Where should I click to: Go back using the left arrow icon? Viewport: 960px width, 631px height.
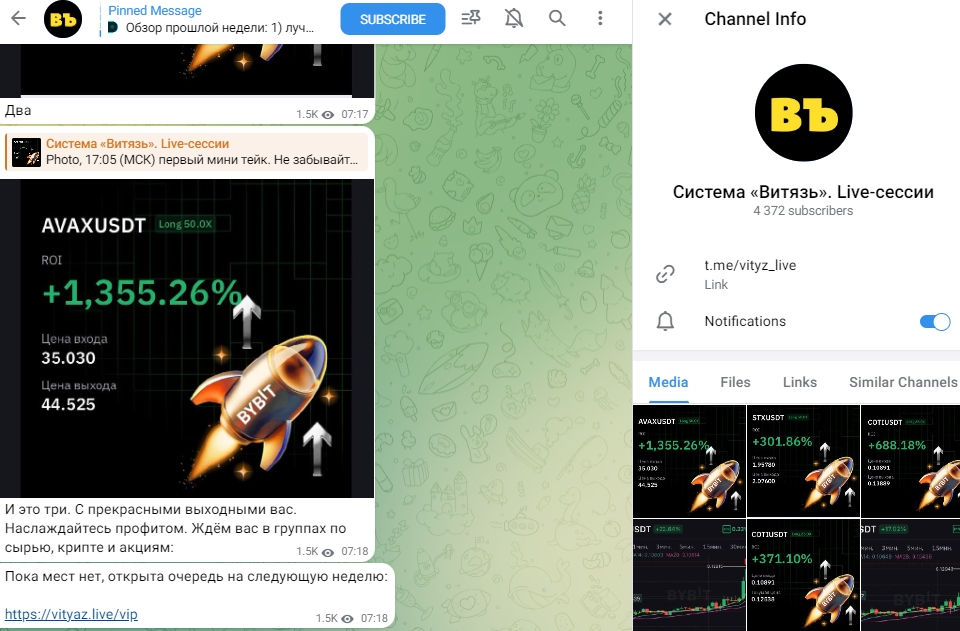(x=18, y=19)
